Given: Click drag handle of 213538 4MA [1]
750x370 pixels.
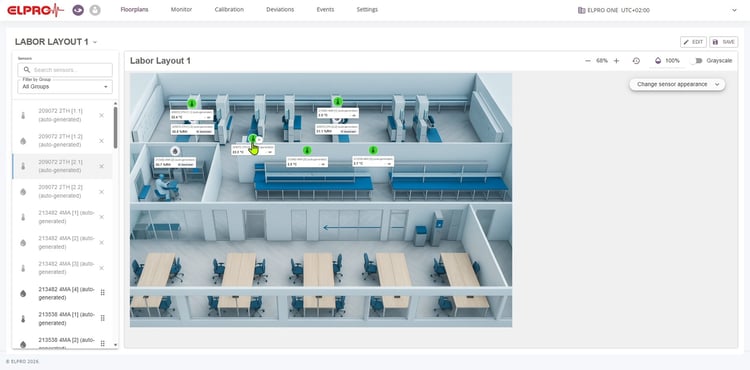Looking at the screenshot, I should 102,318.
